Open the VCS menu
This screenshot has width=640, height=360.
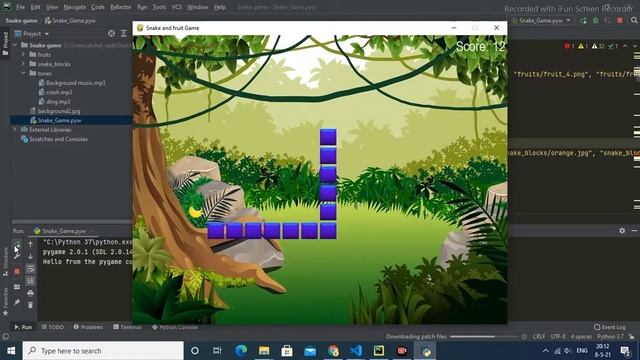[177, 7]
